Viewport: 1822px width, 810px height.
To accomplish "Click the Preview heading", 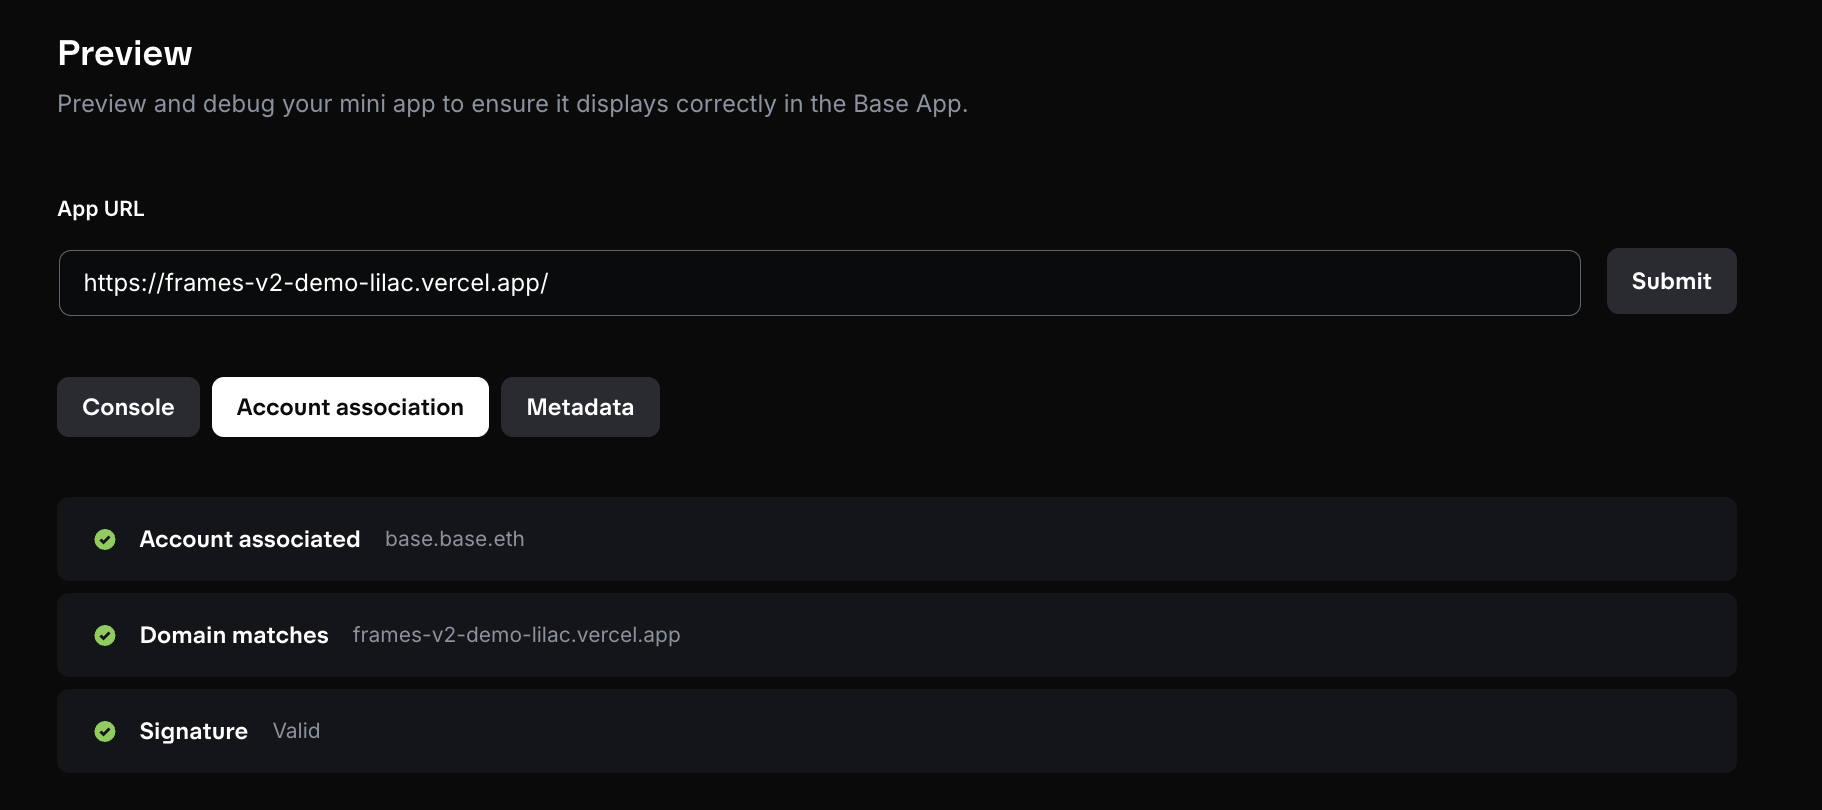I will (125, 53).
